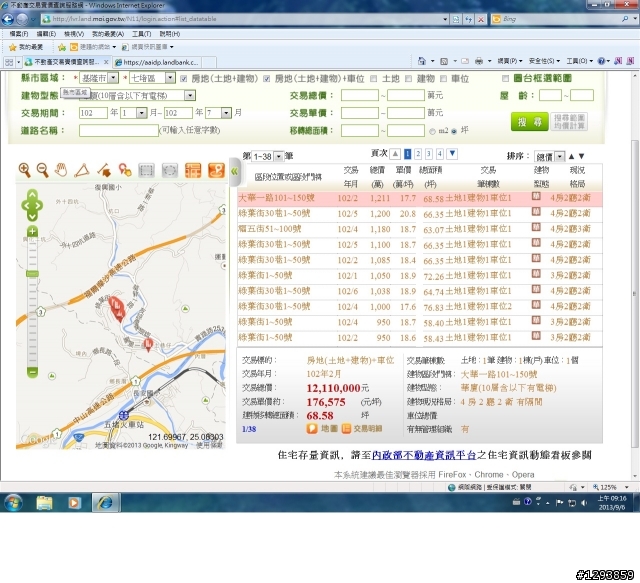Open the 基隆市 city dropdown
Image resolution: width=640 pixels, height=583 pixels.
coord(99,78)
